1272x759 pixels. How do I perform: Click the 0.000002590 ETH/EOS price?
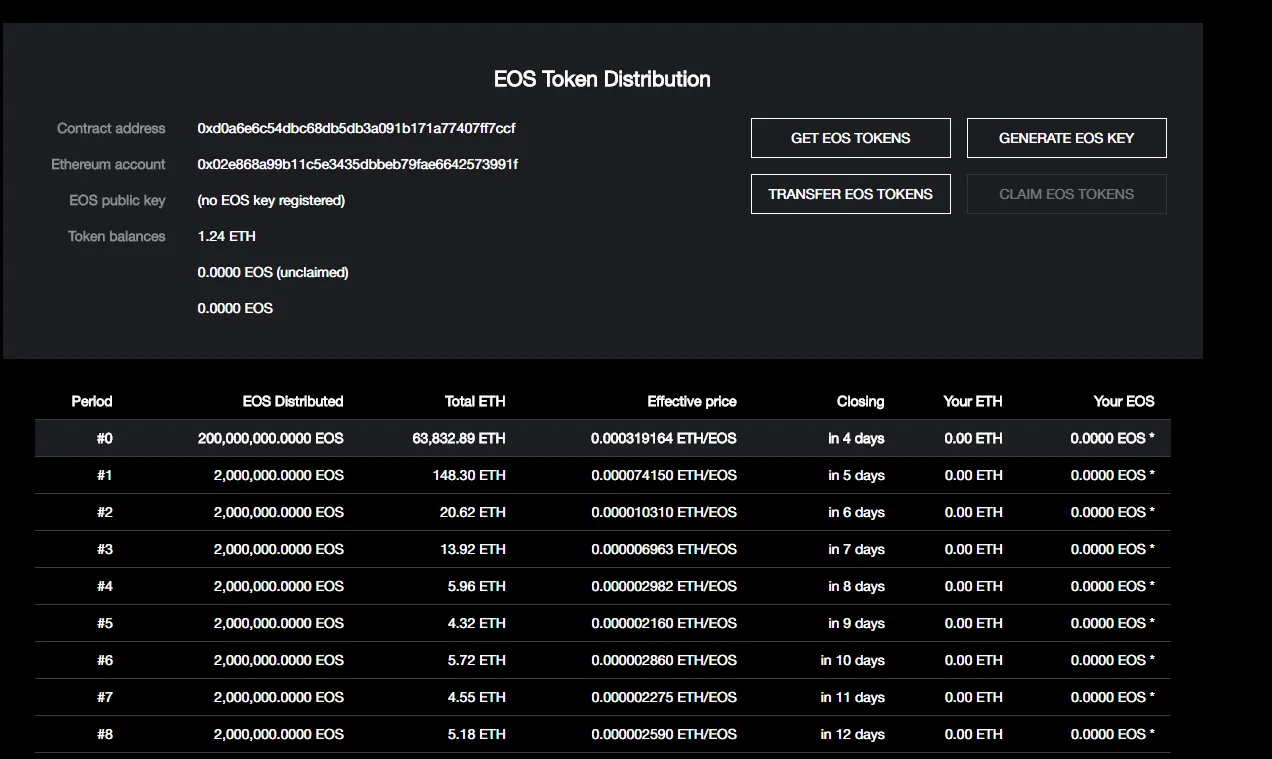tap(664, 734)
